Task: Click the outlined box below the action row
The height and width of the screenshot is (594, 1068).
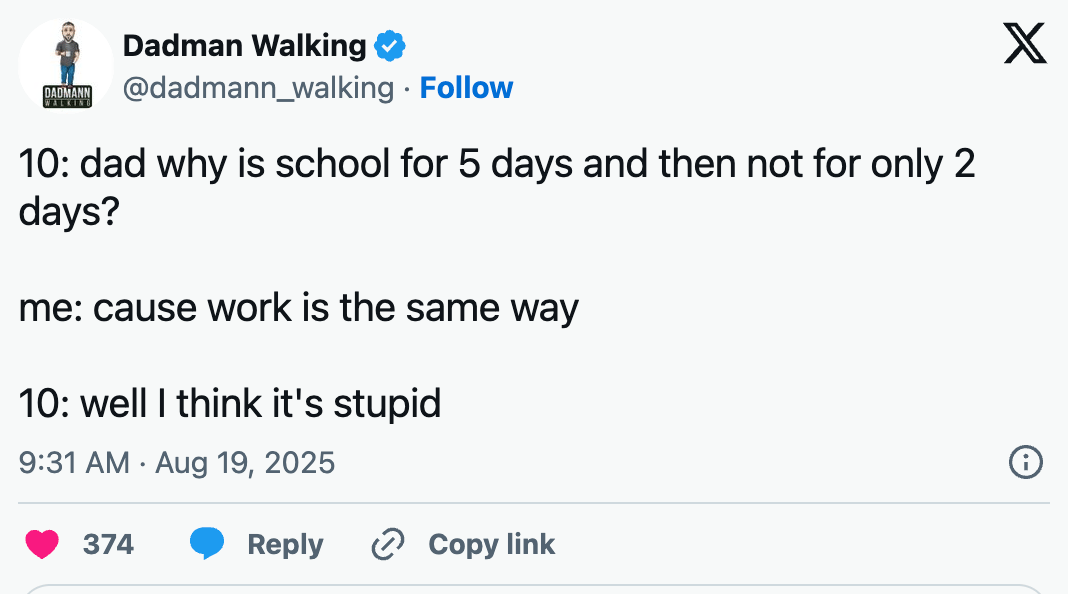Action: coord(534,588)
